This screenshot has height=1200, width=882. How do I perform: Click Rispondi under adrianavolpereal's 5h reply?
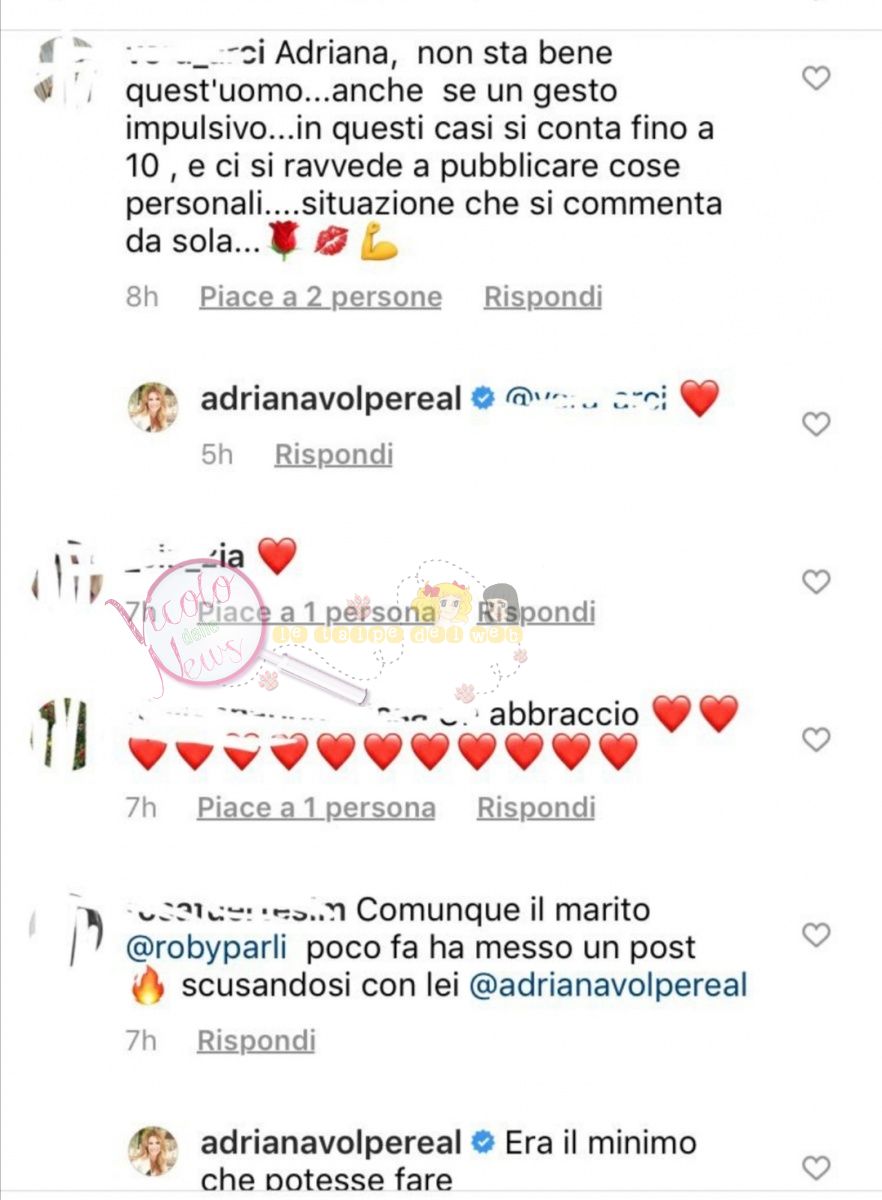pos(334,454)
